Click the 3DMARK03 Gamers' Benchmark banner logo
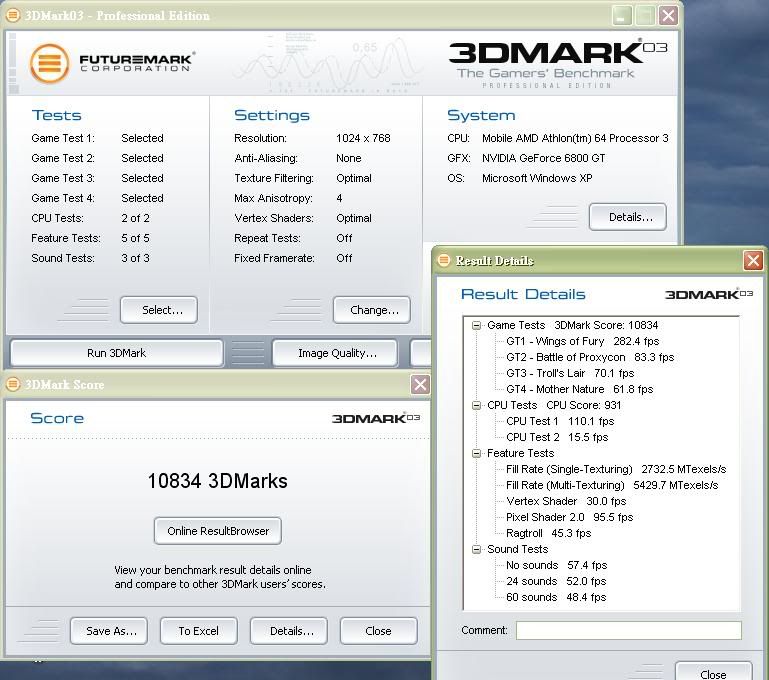This screenshot has height=680, width=769. pos(558,64)
